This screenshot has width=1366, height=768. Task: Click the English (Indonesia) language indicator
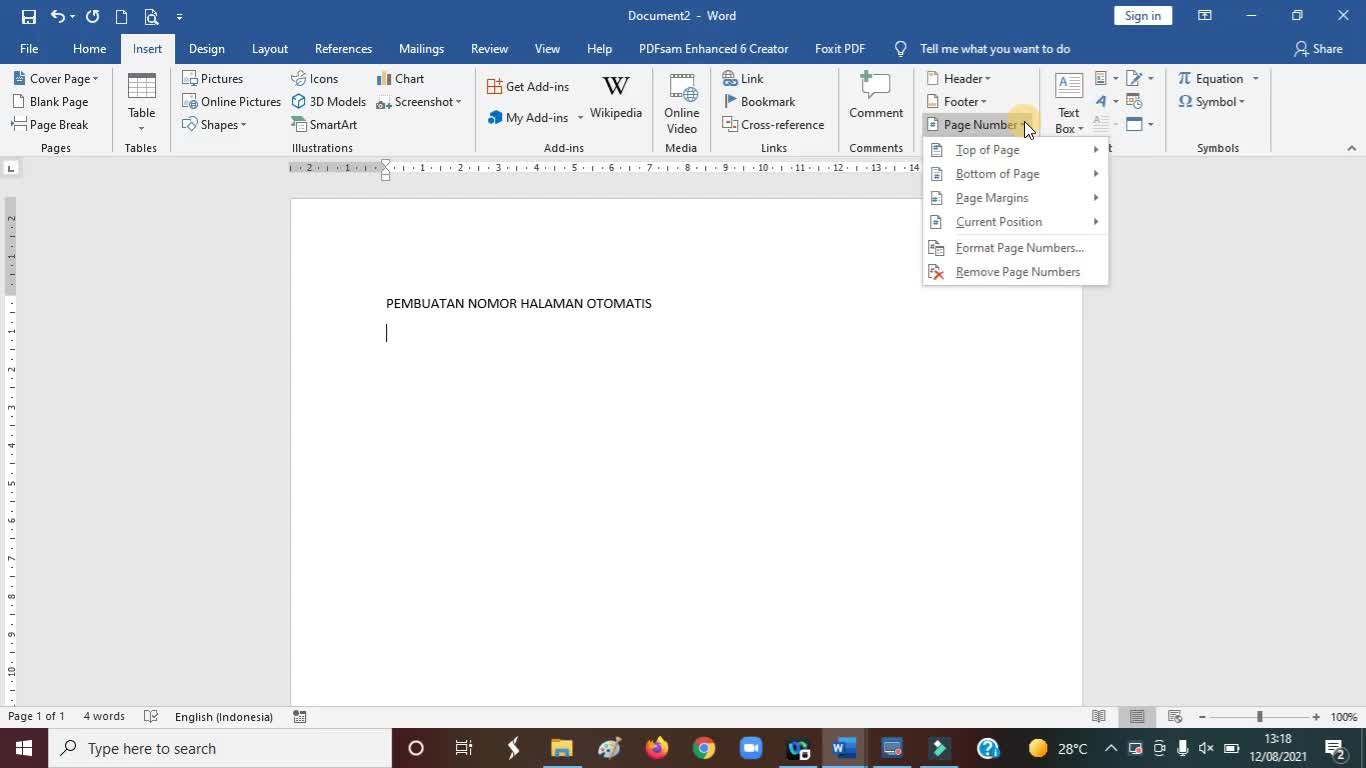pos(224,717)
